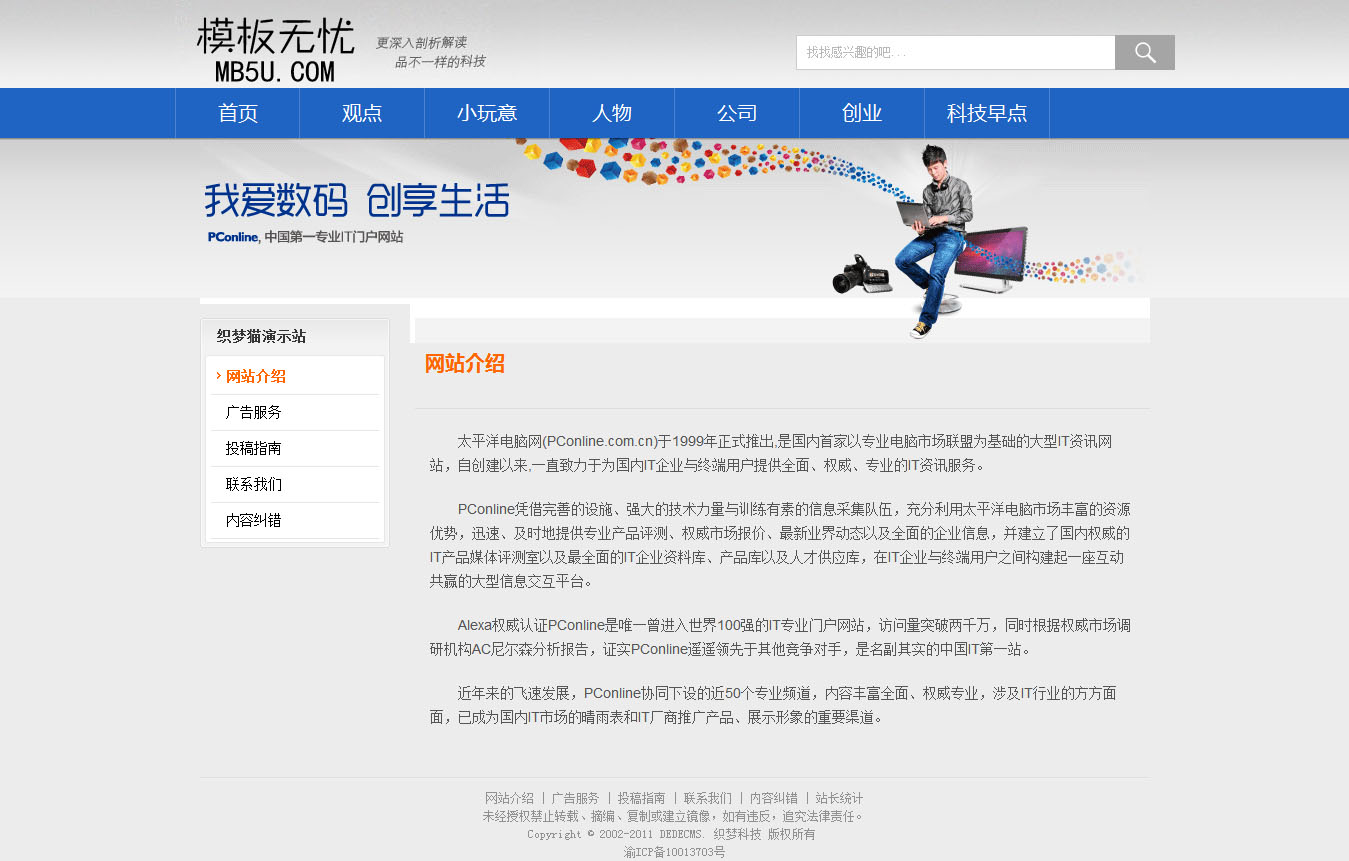Go to the 观点 navigation tab
Screen dimensions: 1349x861
[362, 113]
